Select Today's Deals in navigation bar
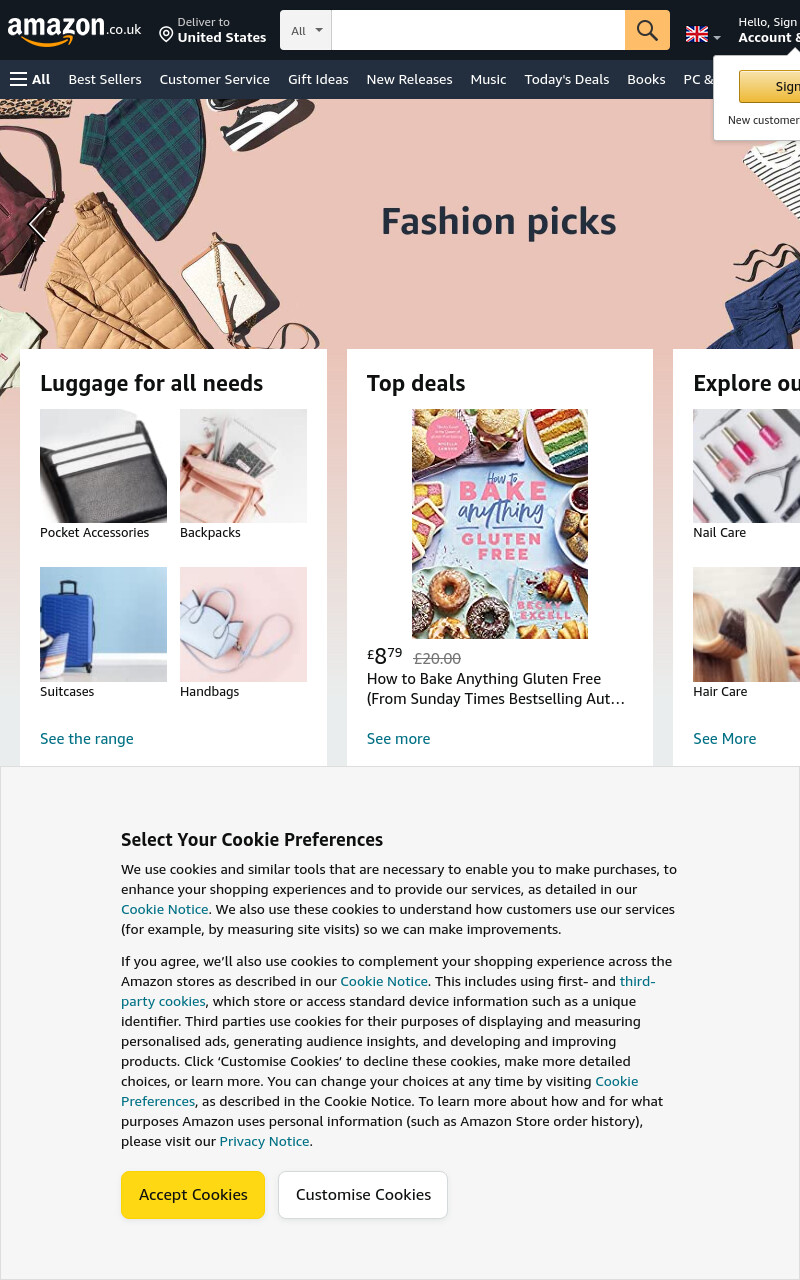Image resolution: width=800 pixels, height=1280 pixels. pyautogui.click(x=567, y=79)
